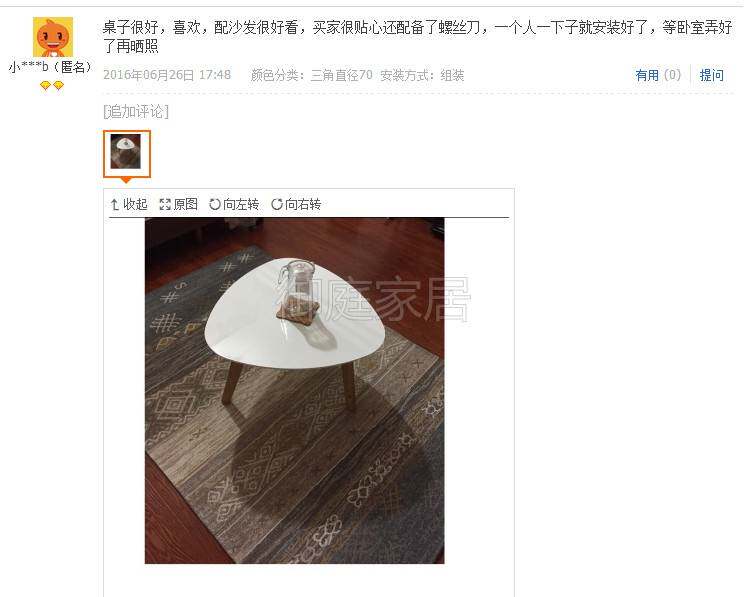Viewport: 746px width, 597px height.
Task: Click the 提问 link
Action: coord(712,75)
